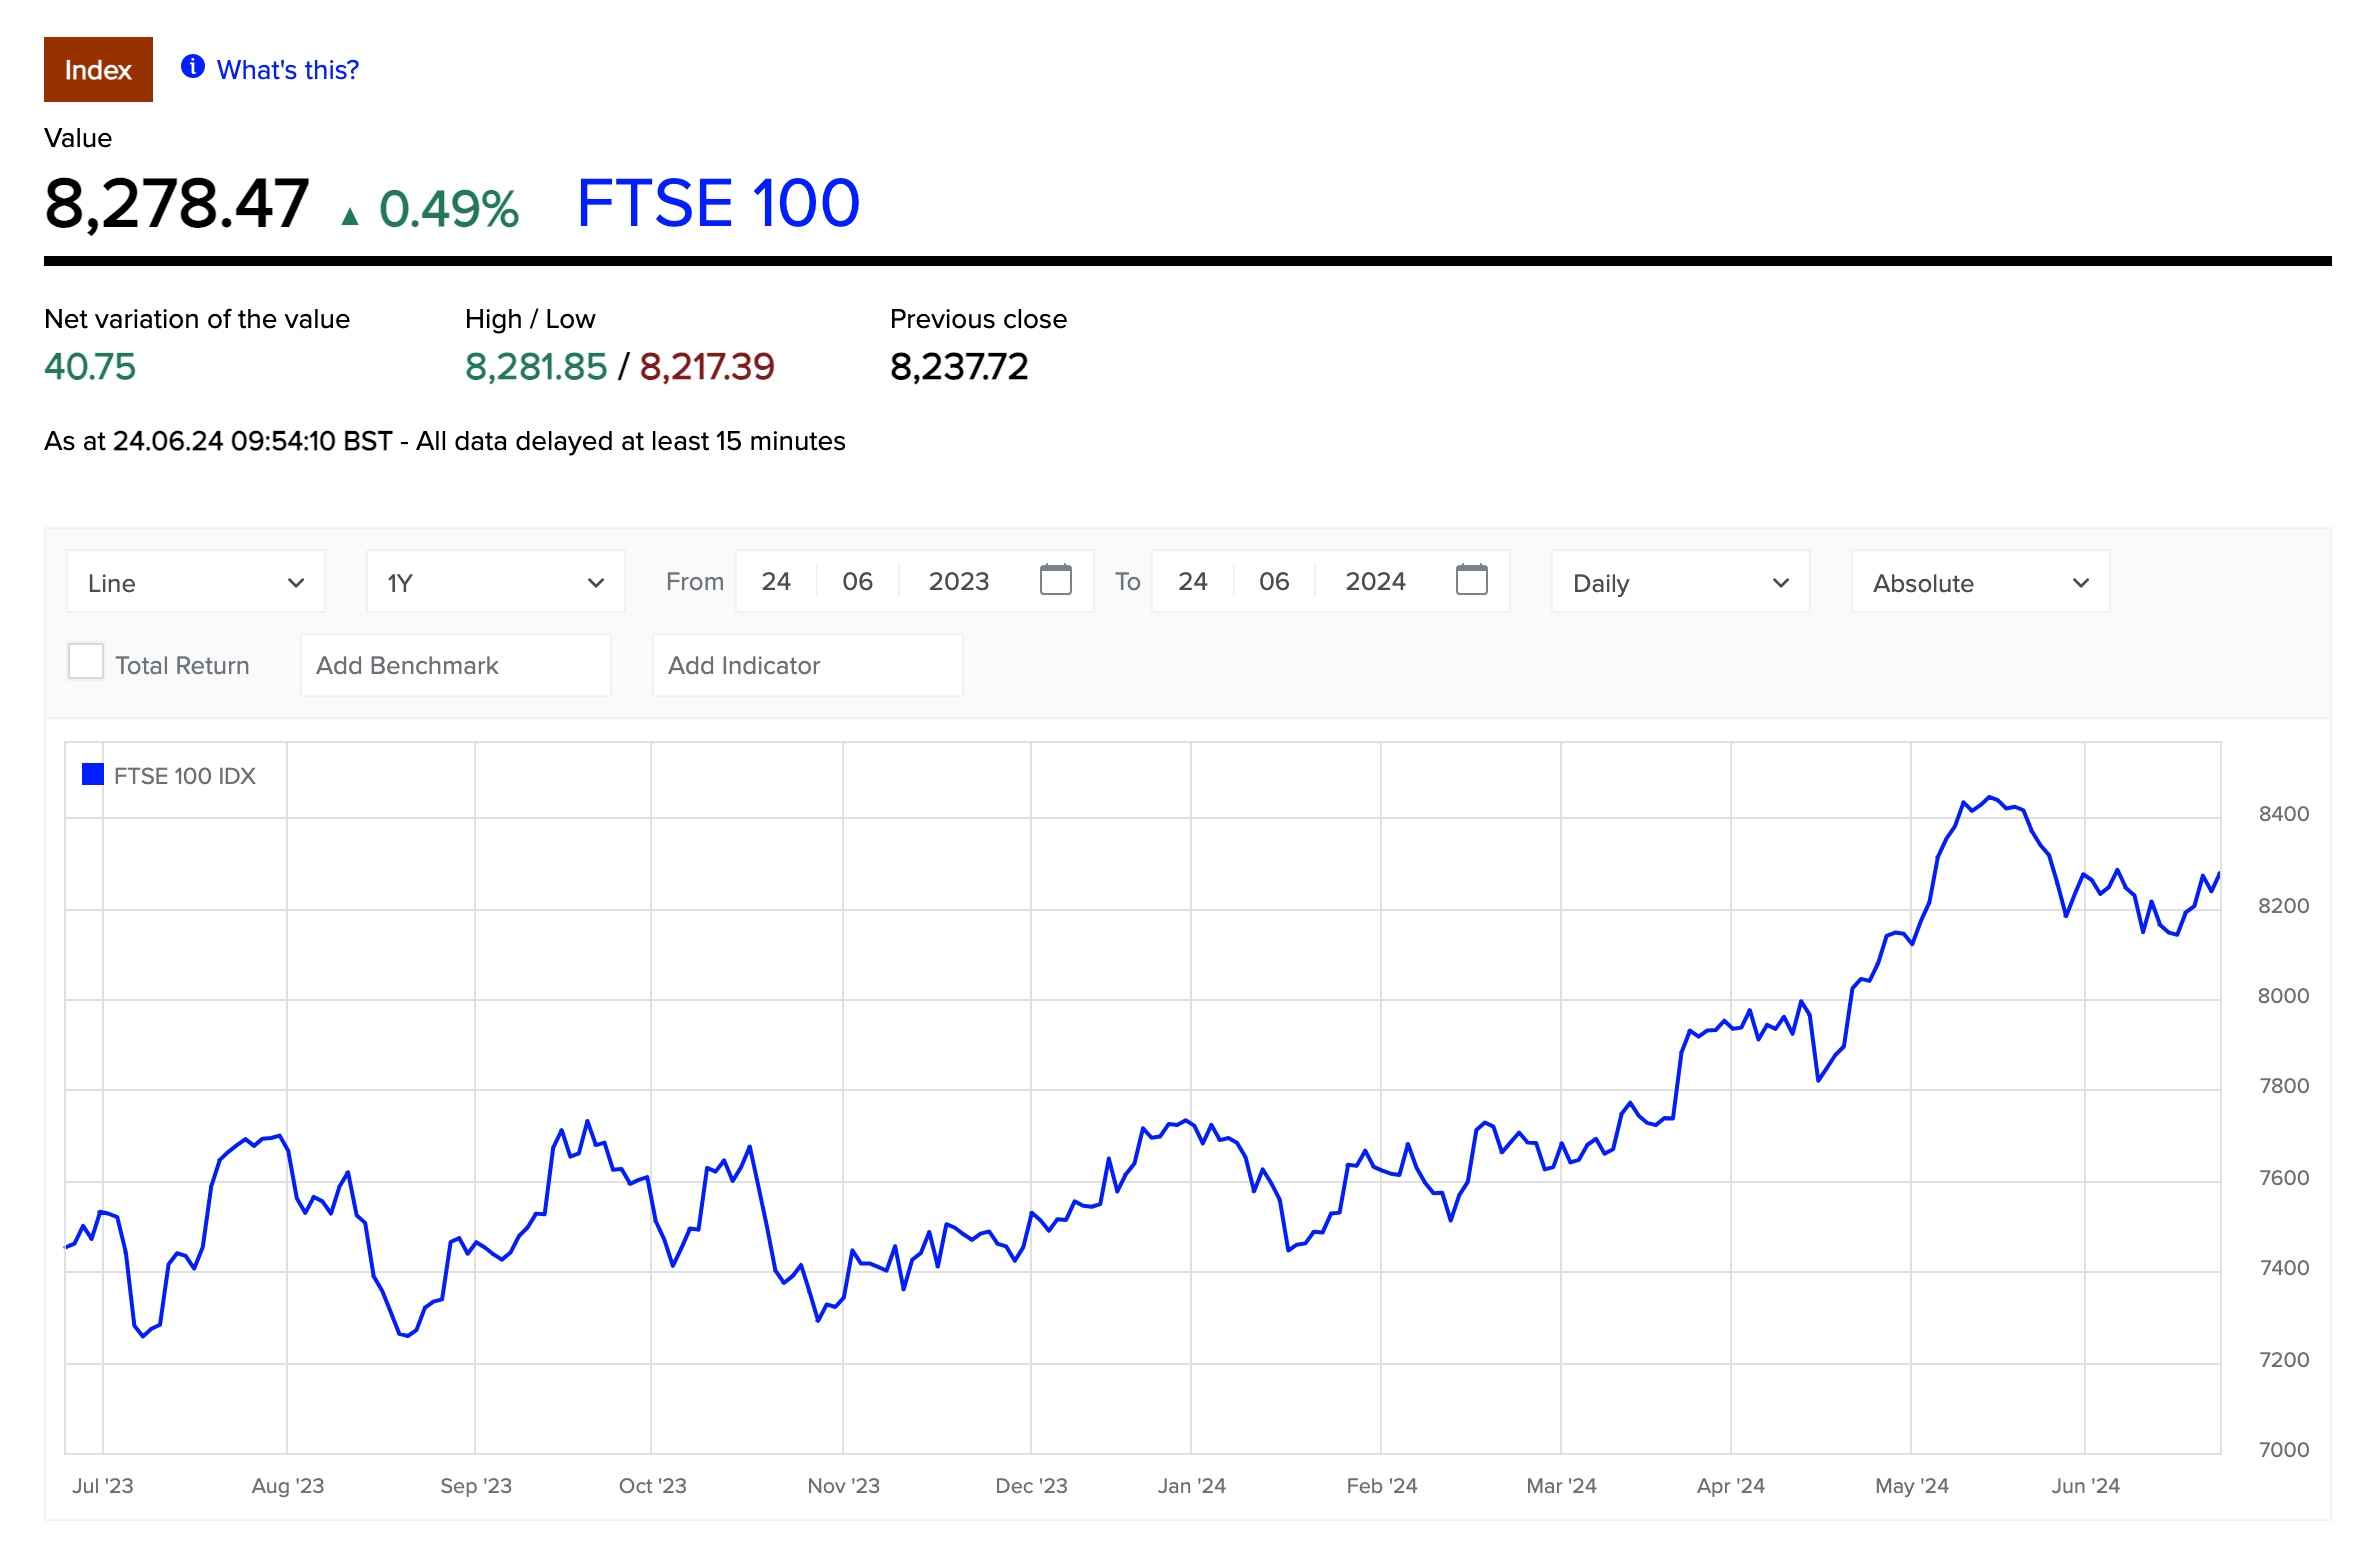Open the Line chart type dropdown
The height and width of the screenshot is (1548, 2374).
pyautogui.click(x=196, y=582)
